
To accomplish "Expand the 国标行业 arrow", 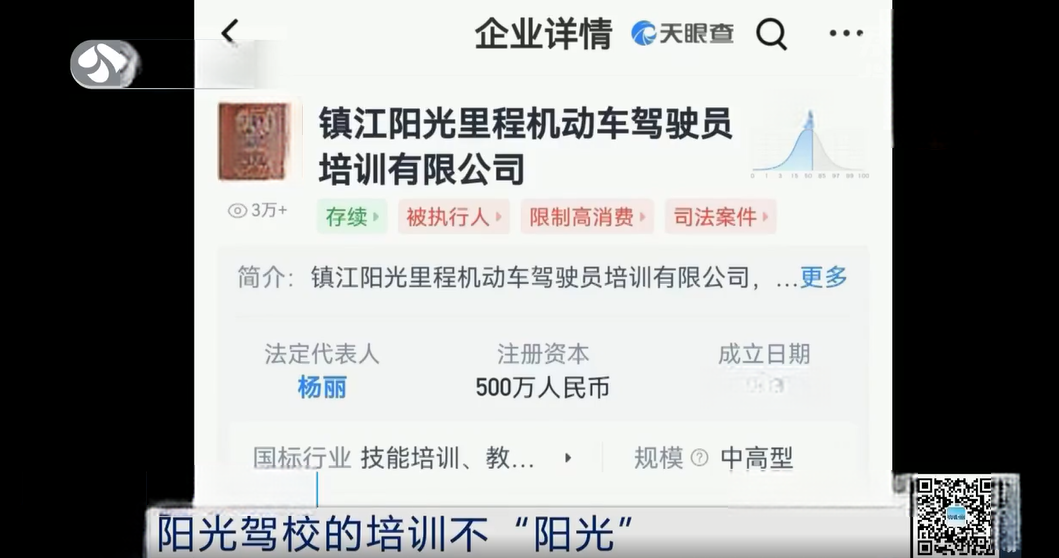I will (x=568, y=458).
